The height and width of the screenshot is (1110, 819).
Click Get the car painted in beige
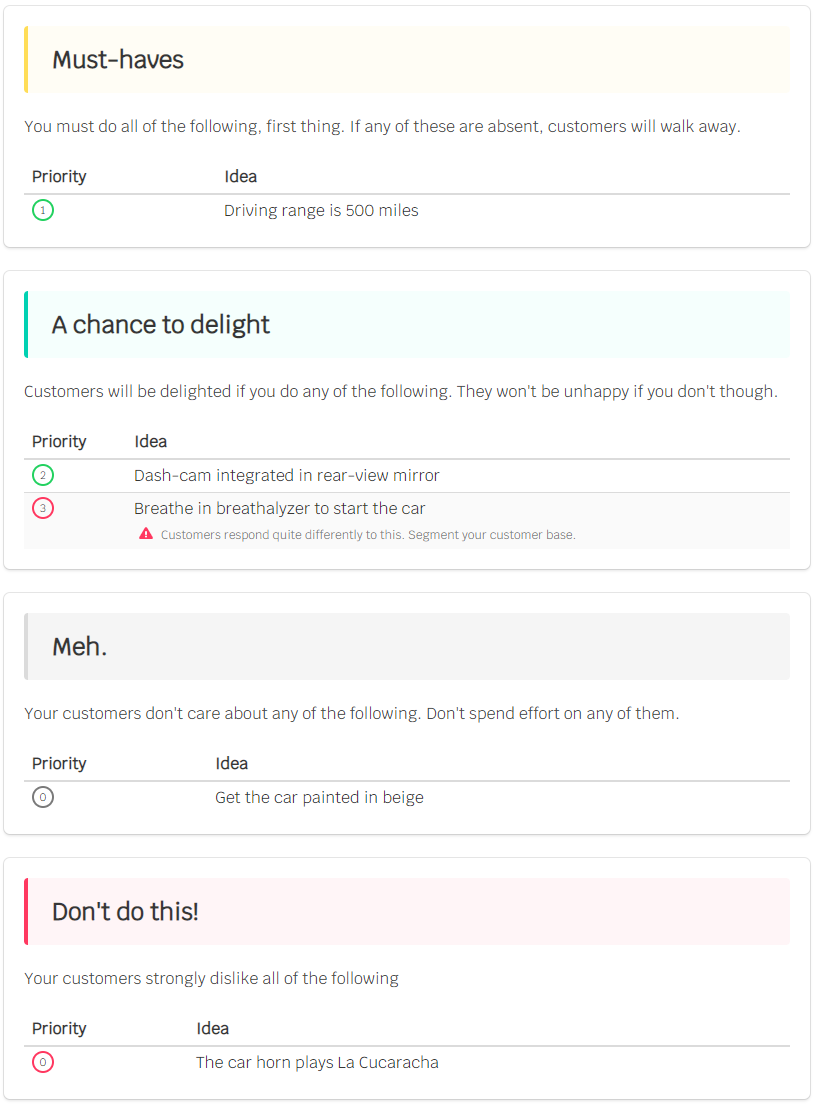click(x=319, y=797)
